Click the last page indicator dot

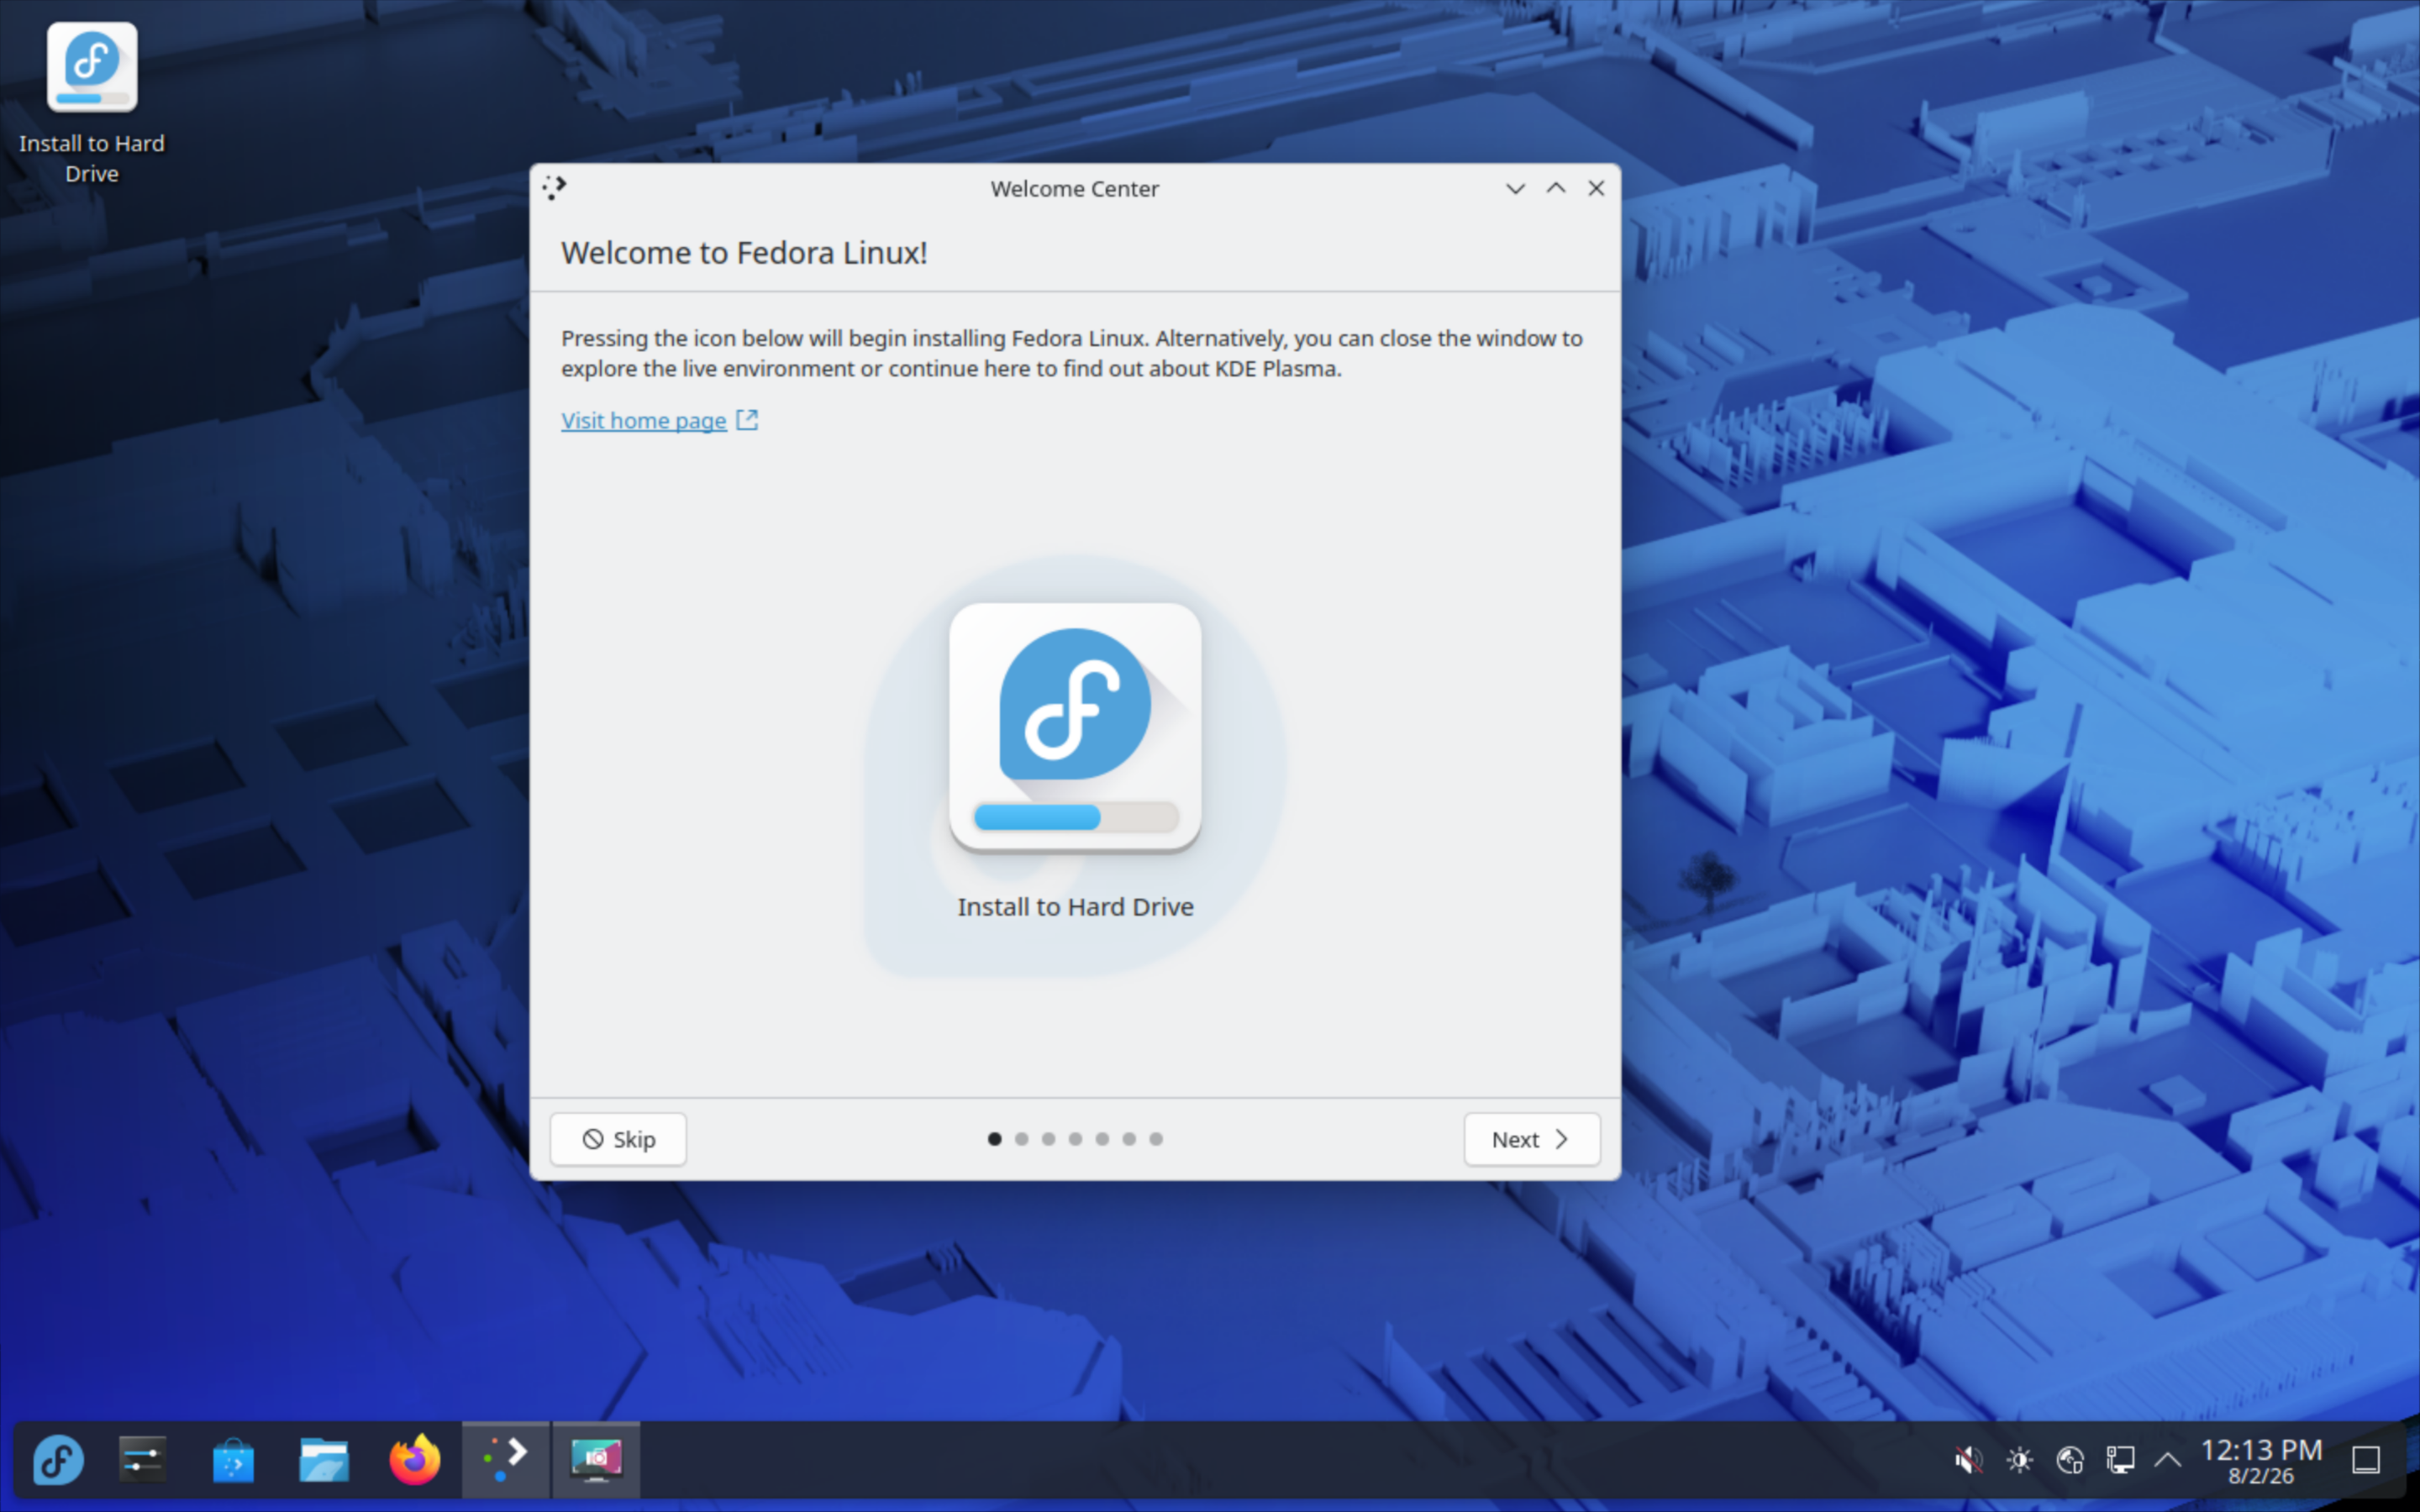pyautogui.click(x=1156, y=1139)
